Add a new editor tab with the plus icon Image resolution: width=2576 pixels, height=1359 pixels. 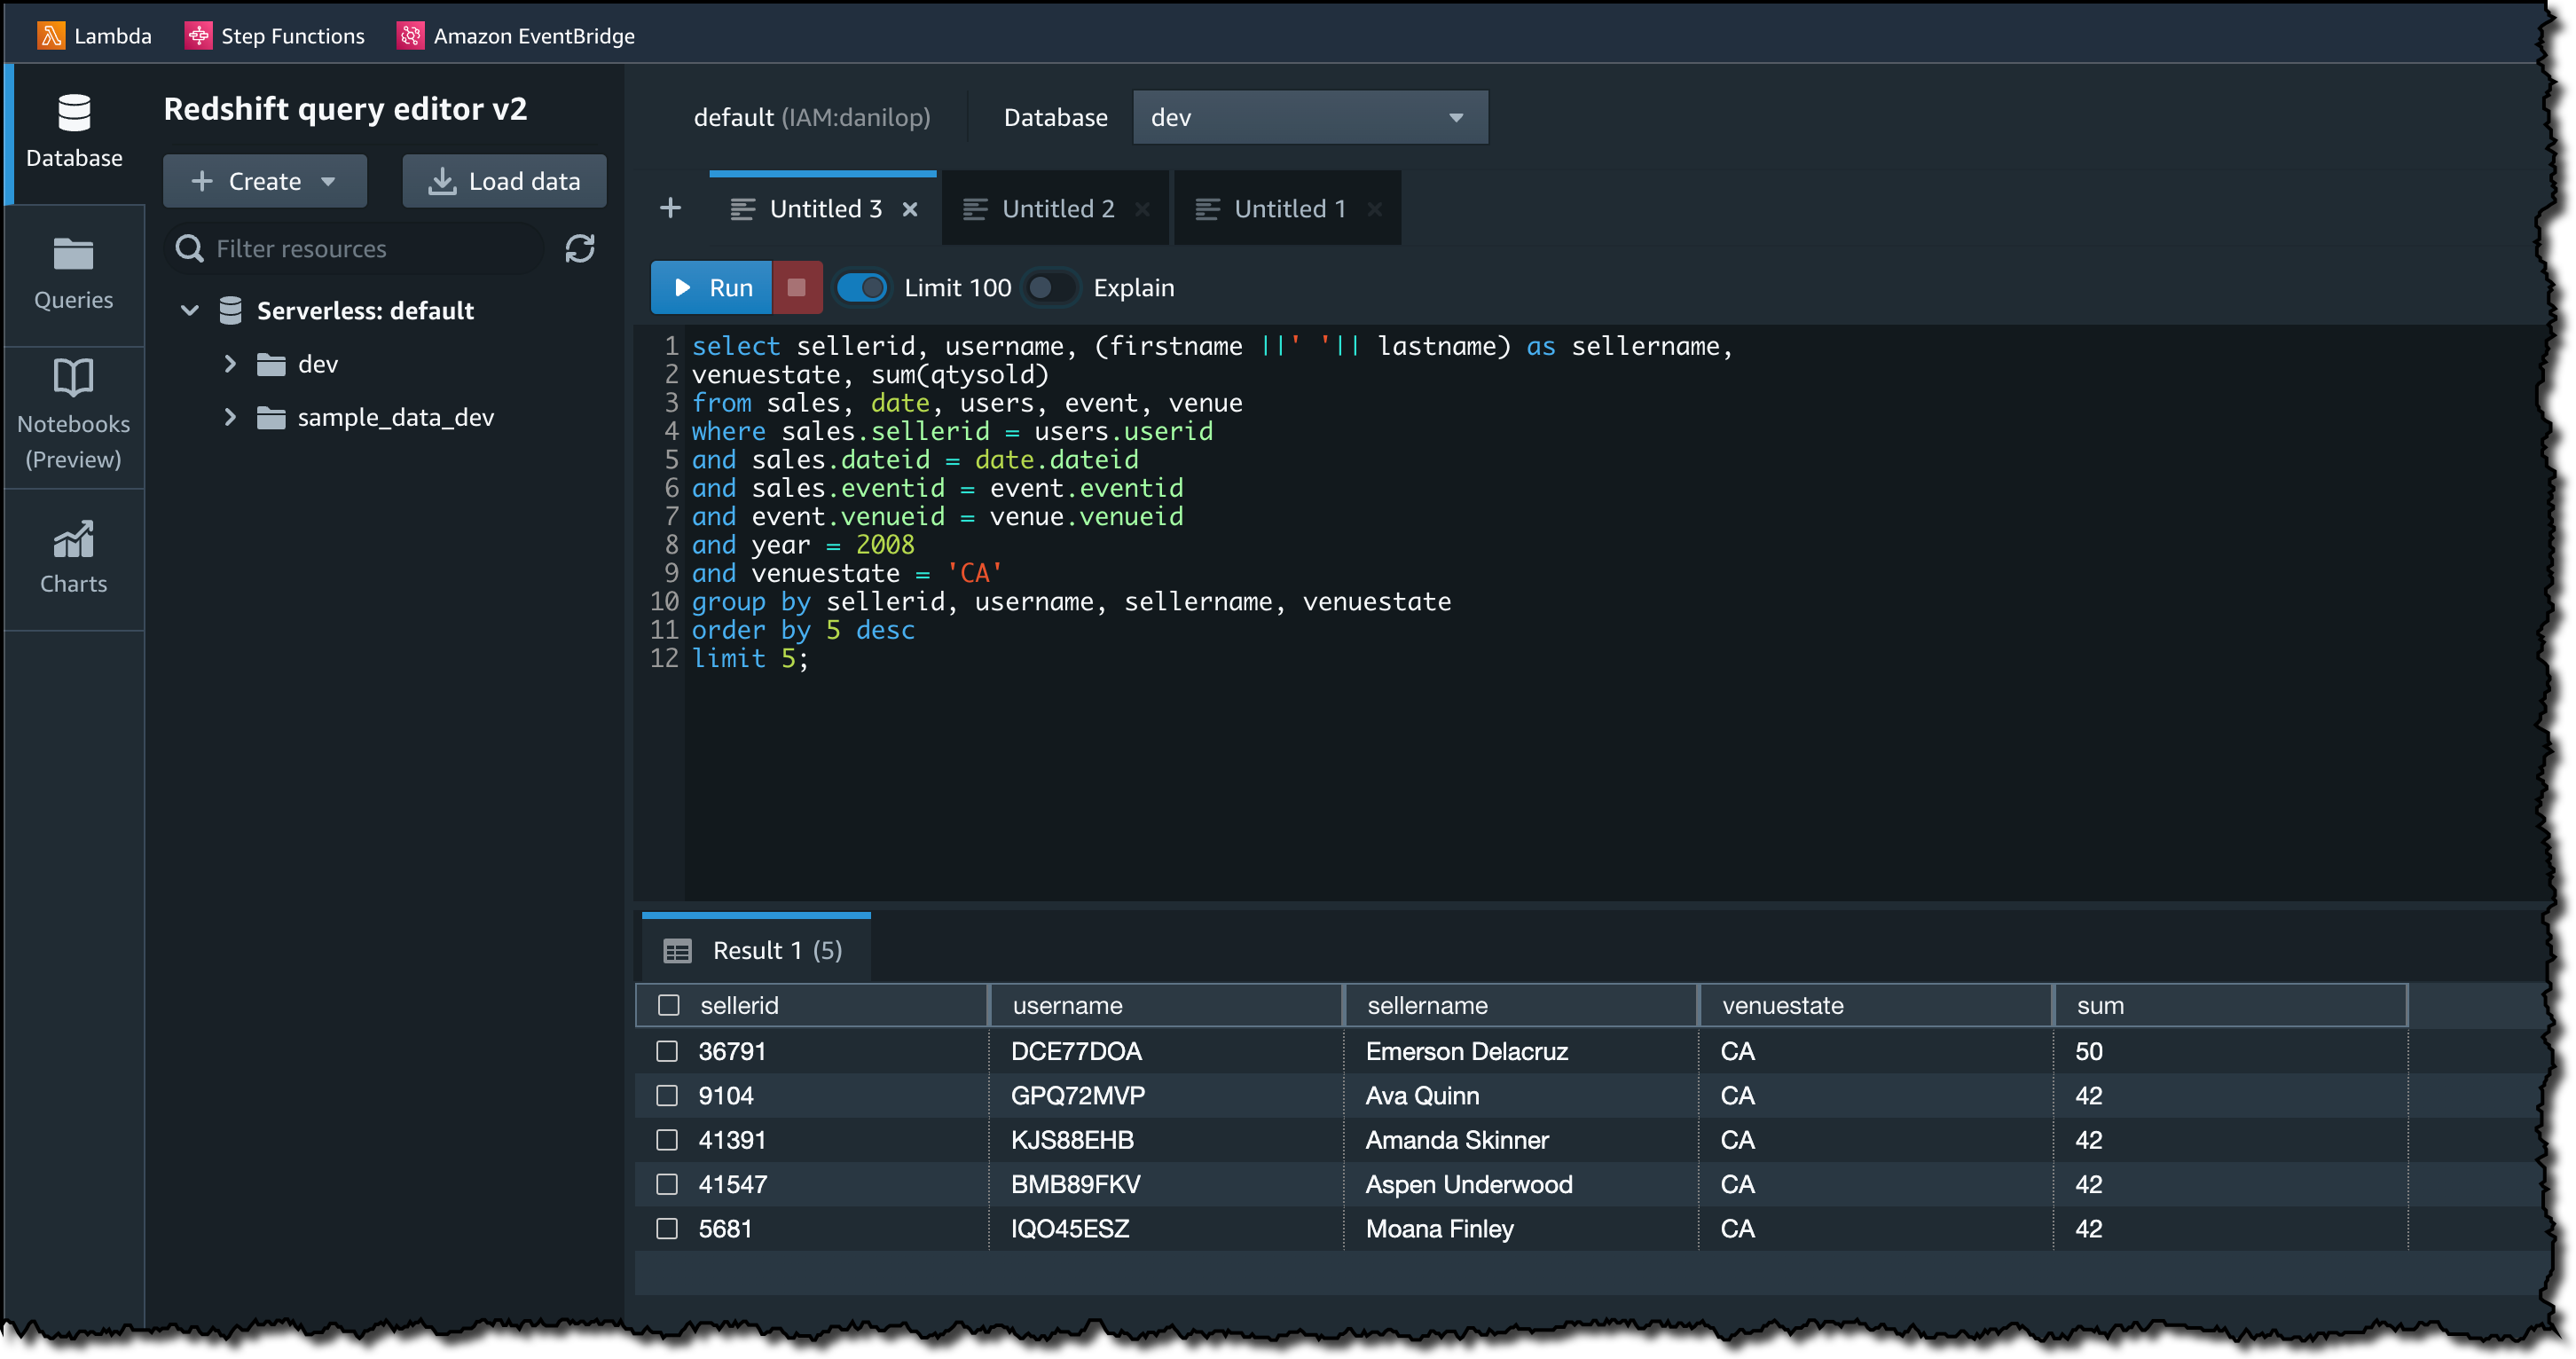point(670,208)
